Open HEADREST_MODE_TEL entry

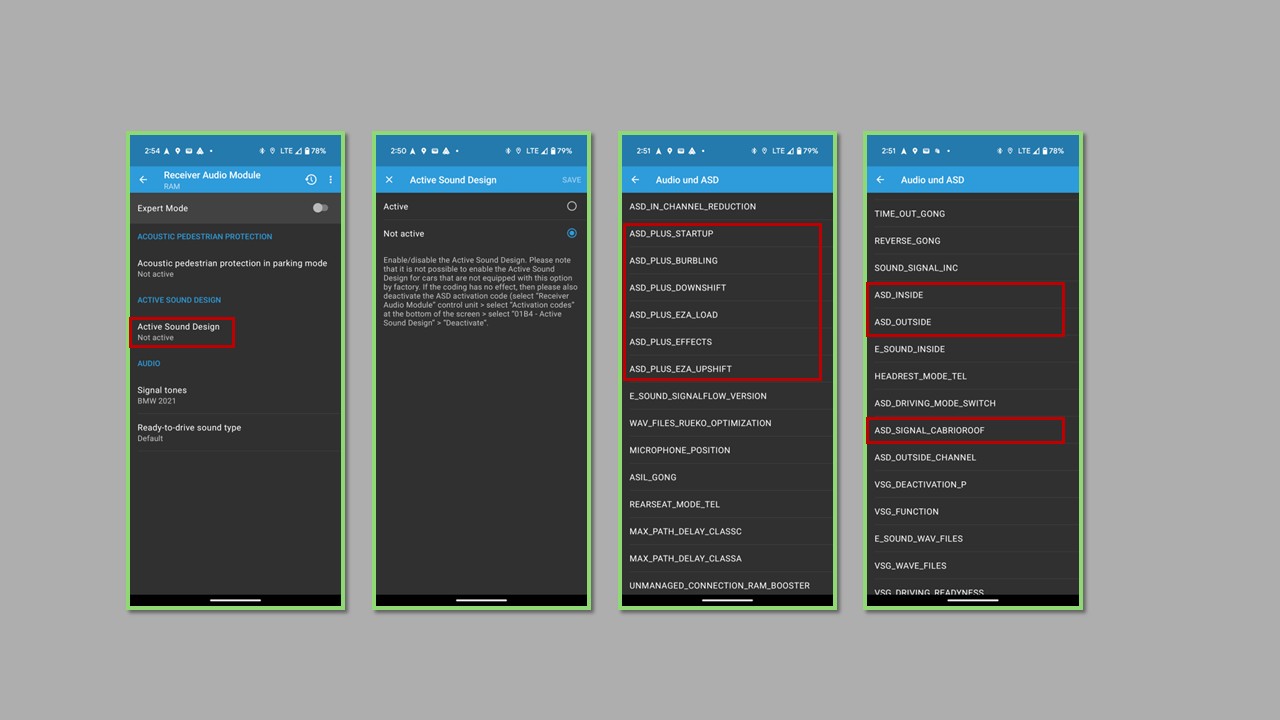tap(973, 376)
